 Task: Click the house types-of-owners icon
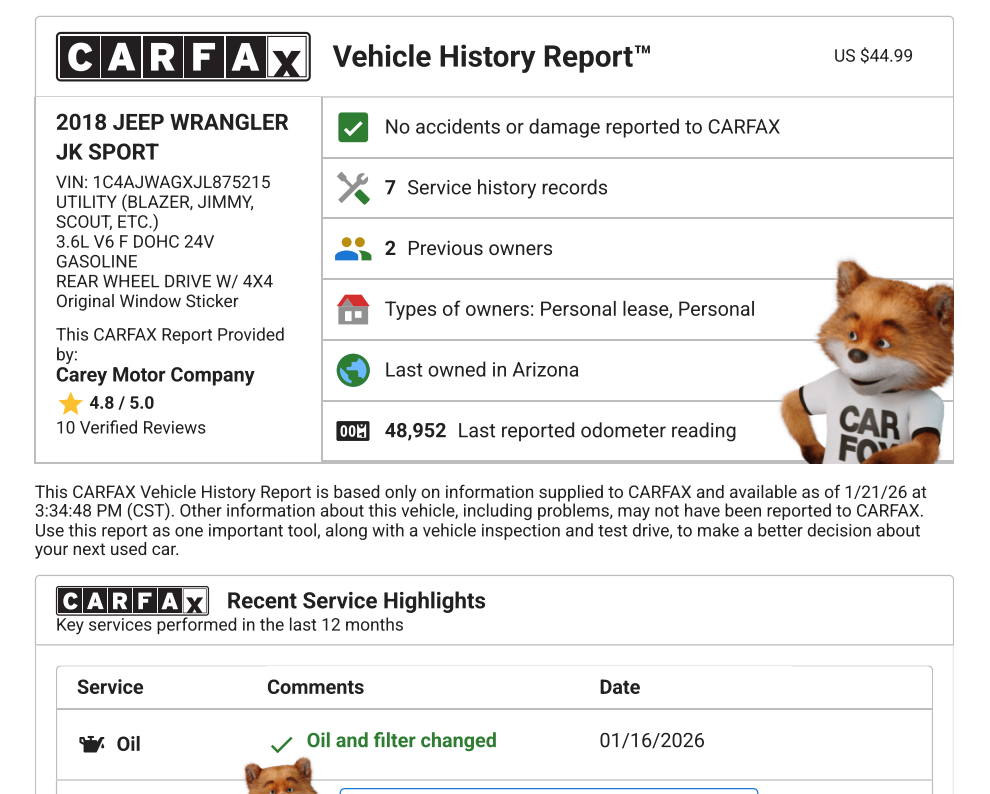(x=353, y=310)
